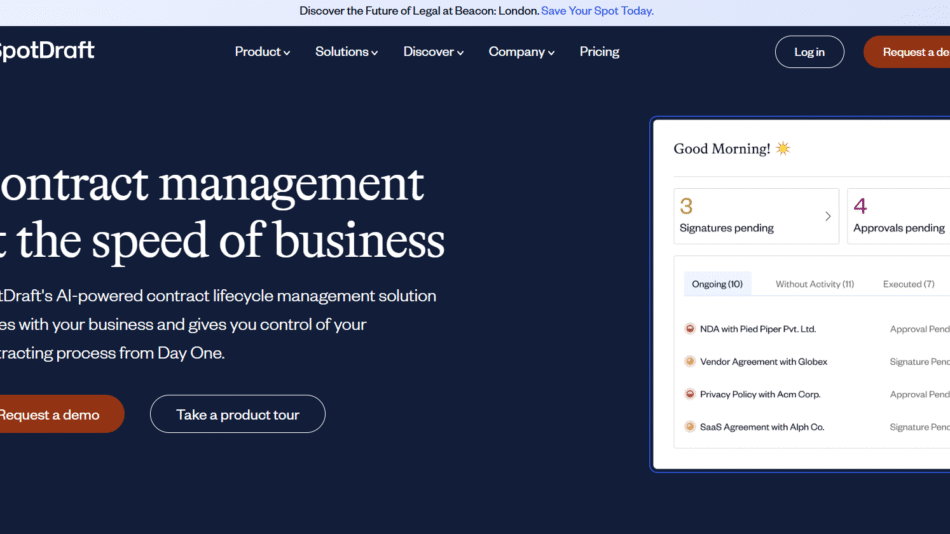Click the Log in button
The height and width of the screenshot is (534, 950).
[809, 52]
